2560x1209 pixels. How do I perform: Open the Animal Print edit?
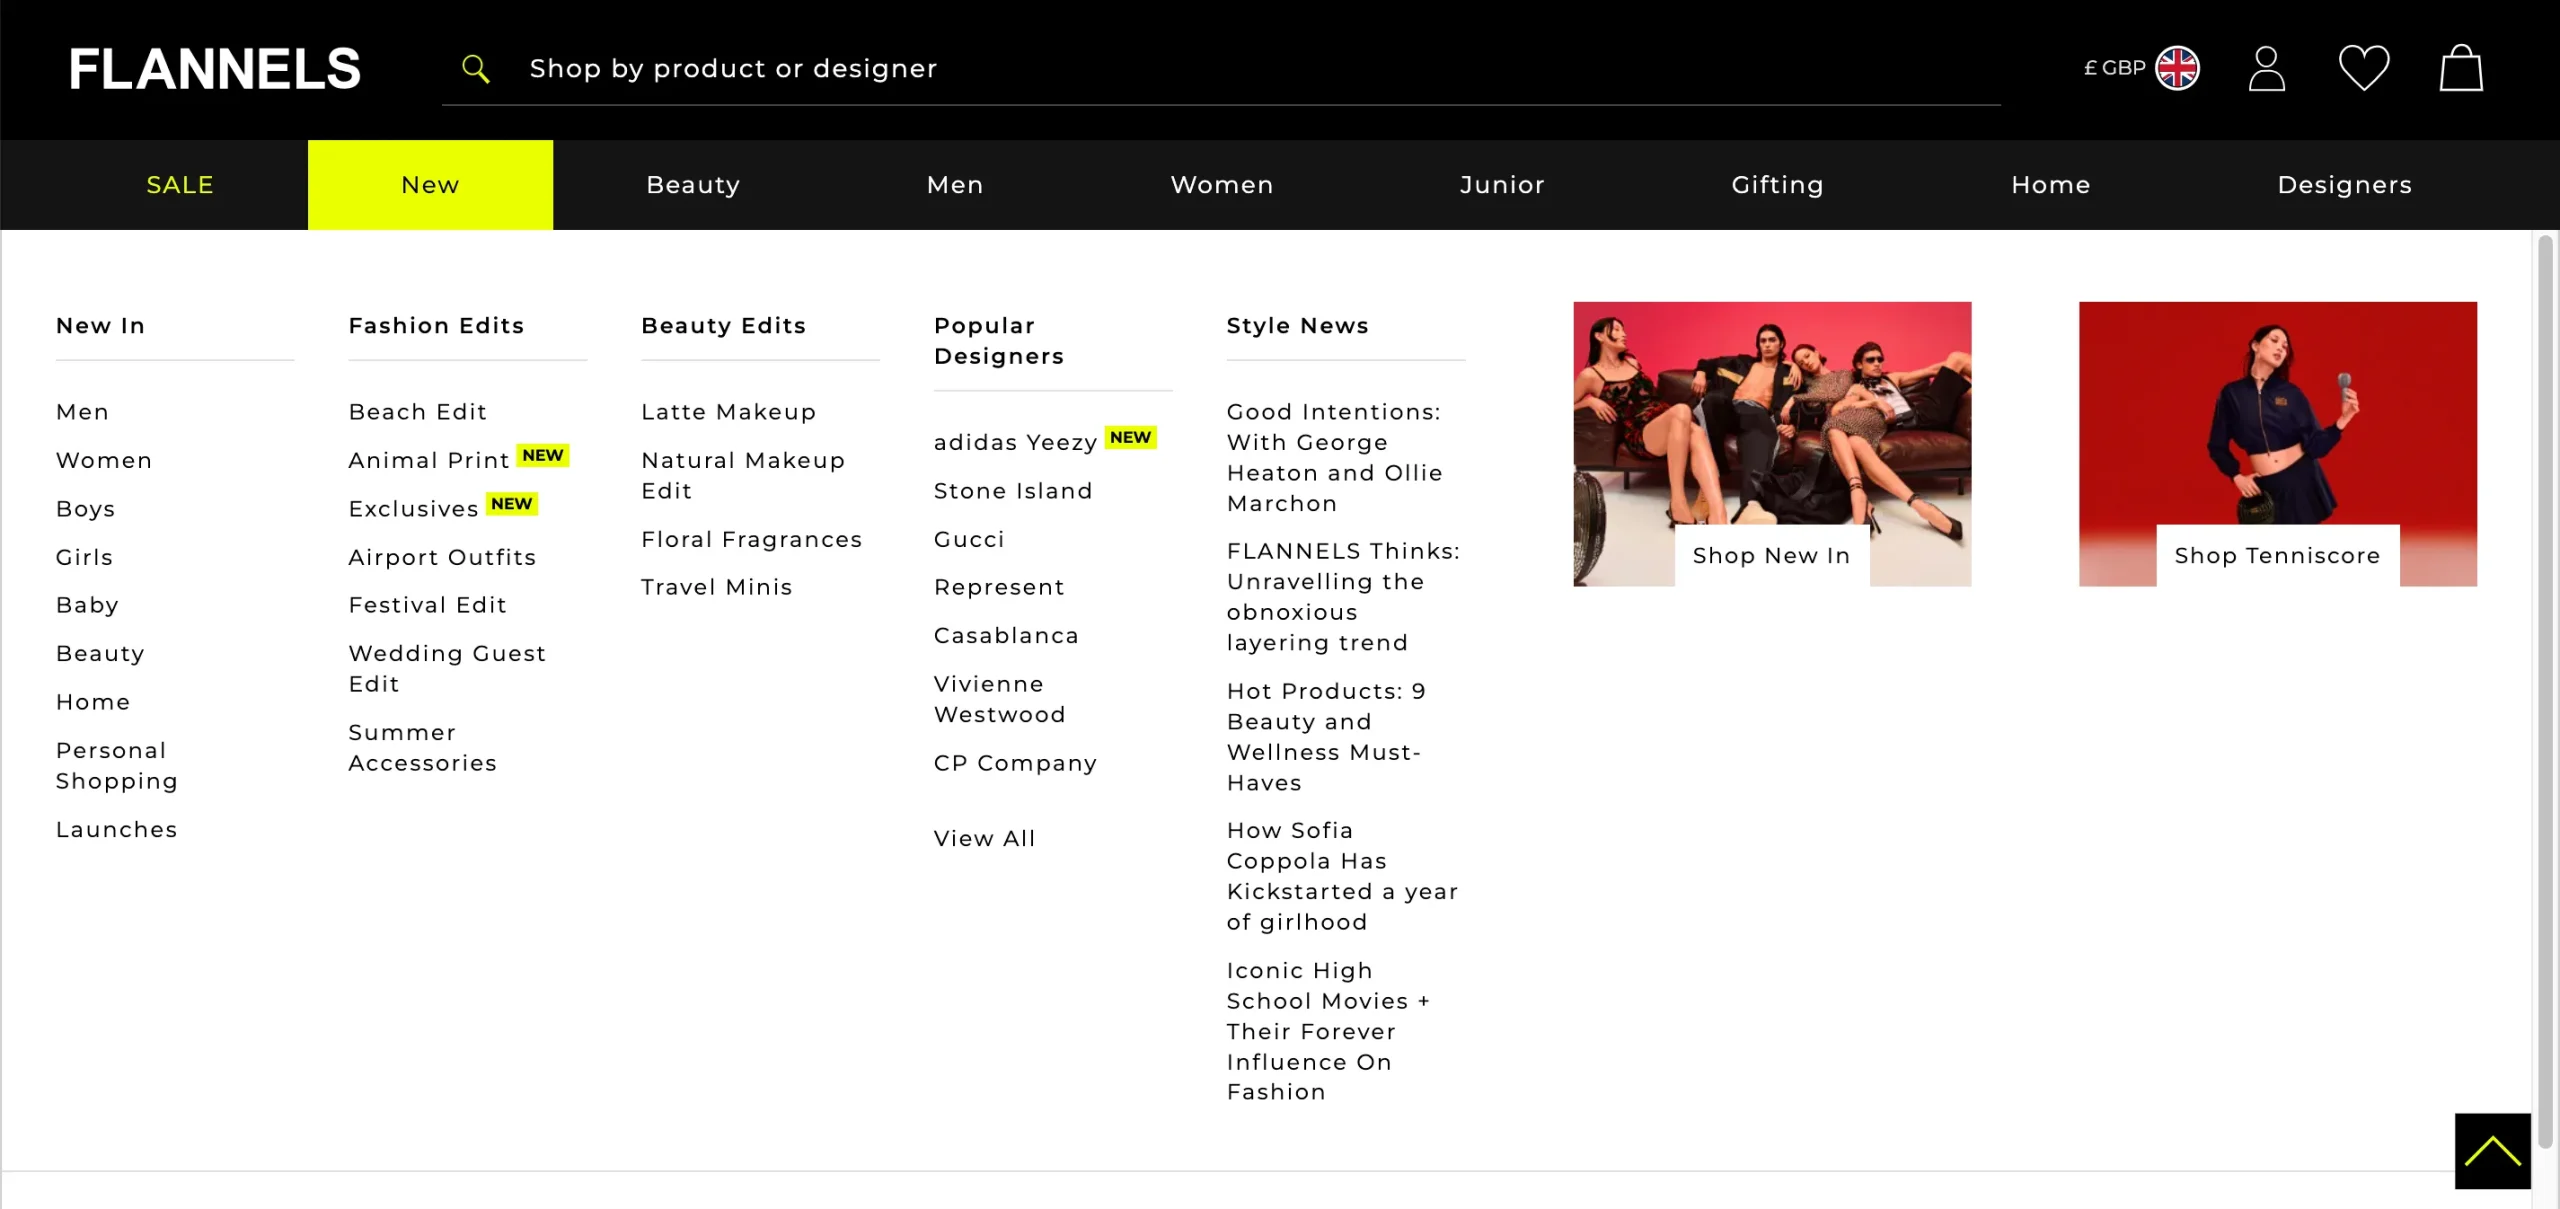coord(429,461)
